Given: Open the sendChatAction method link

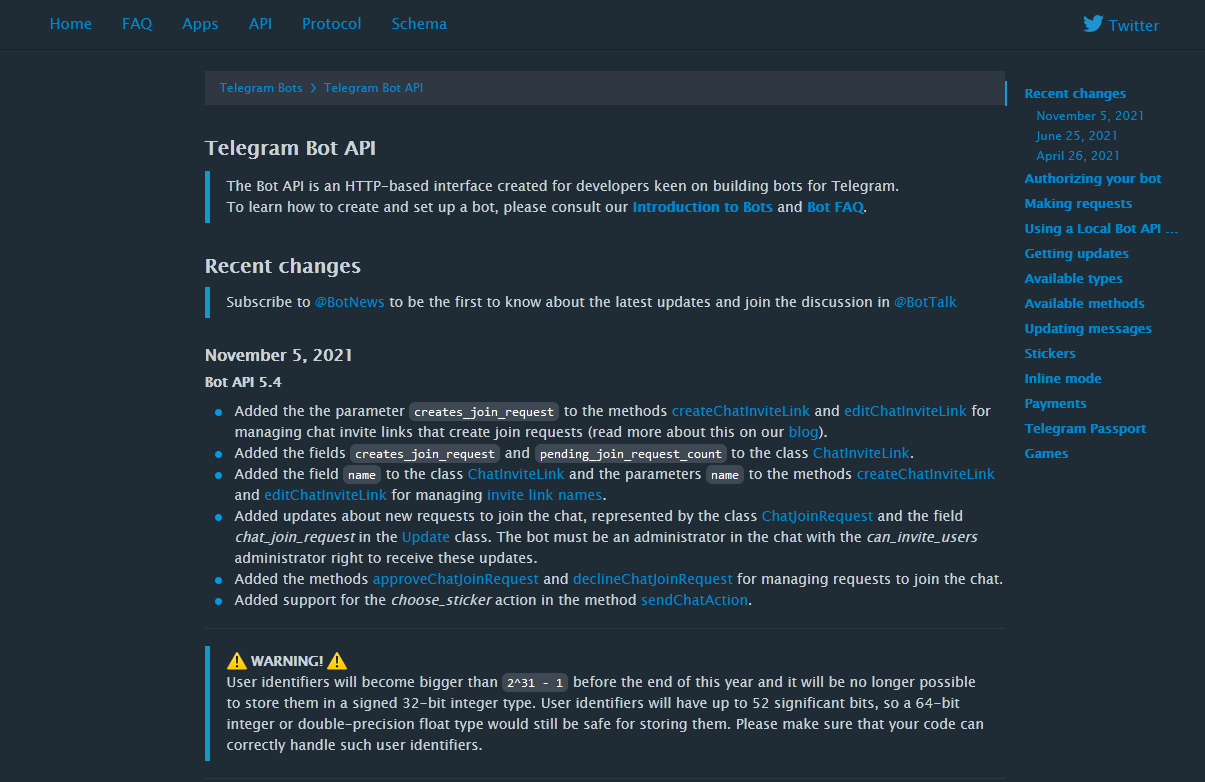Looking at the screenshot, I should point(694,600).
